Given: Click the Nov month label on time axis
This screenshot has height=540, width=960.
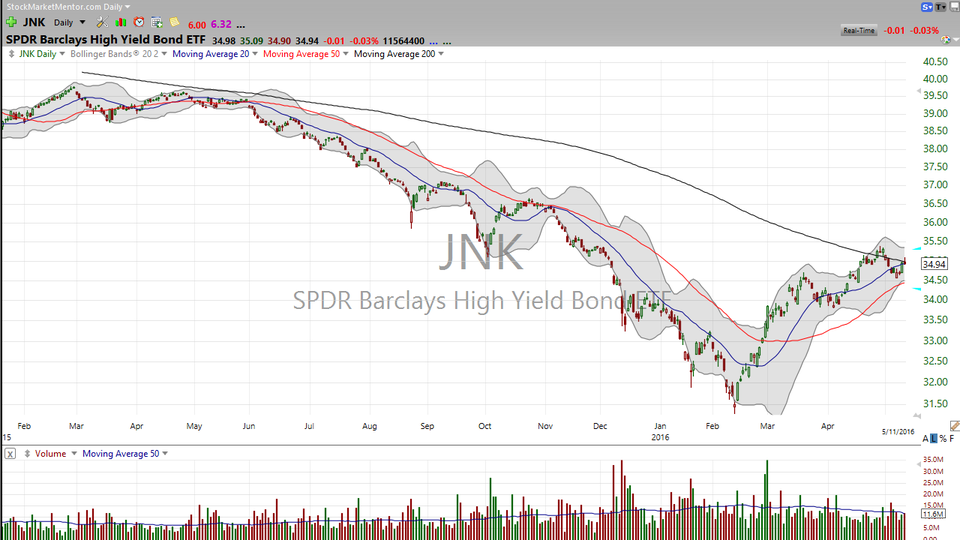Looking at the screenshot, I should point(545,426).
